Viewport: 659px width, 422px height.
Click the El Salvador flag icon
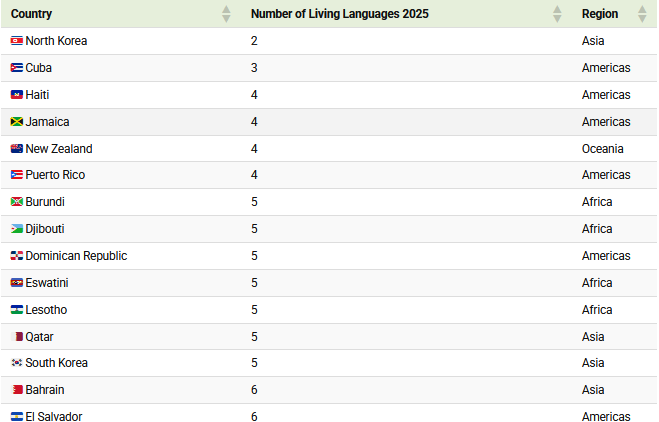[x=17, y=417]
